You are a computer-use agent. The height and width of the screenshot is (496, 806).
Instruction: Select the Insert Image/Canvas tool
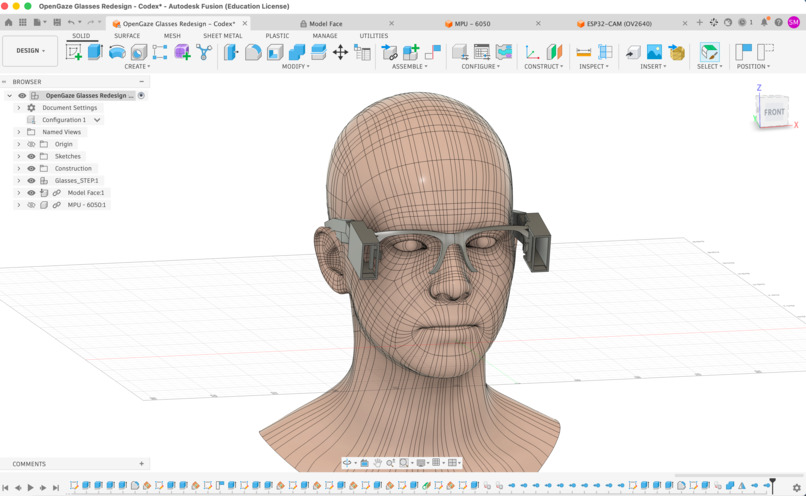click(654, 52)
